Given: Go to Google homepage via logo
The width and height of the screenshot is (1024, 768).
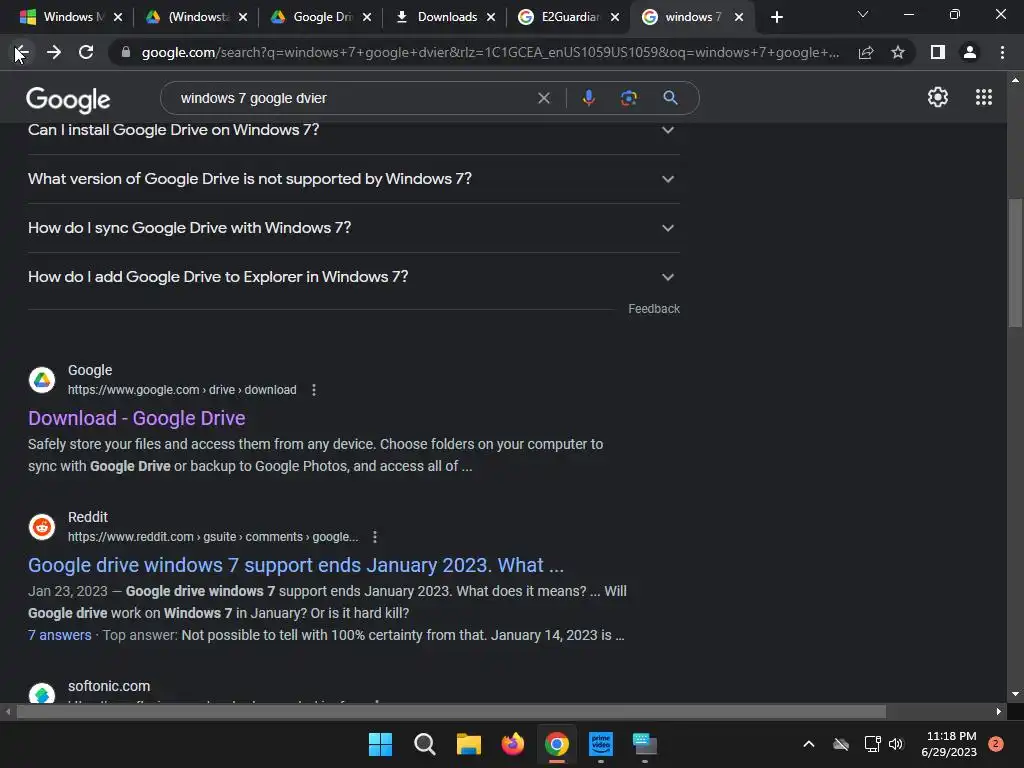Looking at the screenshot, I should click(x=68, y=99).
